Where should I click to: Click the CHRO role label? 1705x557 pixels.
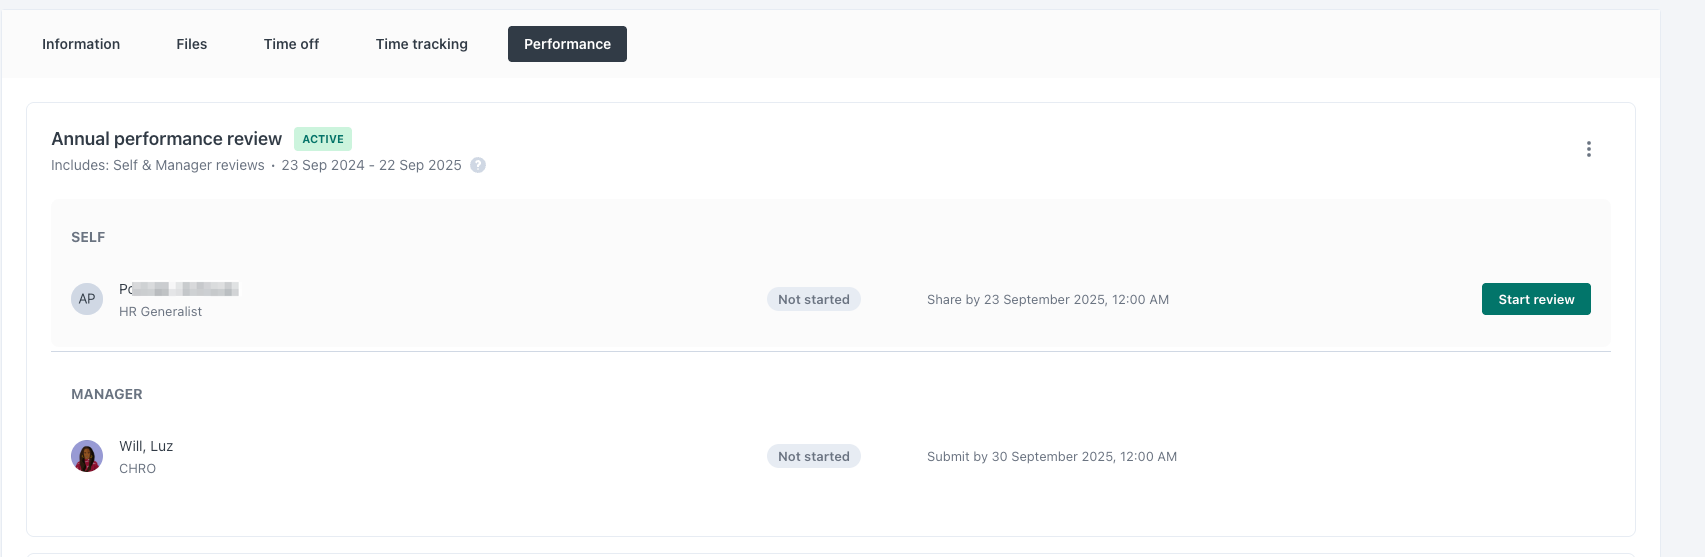click(x=137, y=469)
